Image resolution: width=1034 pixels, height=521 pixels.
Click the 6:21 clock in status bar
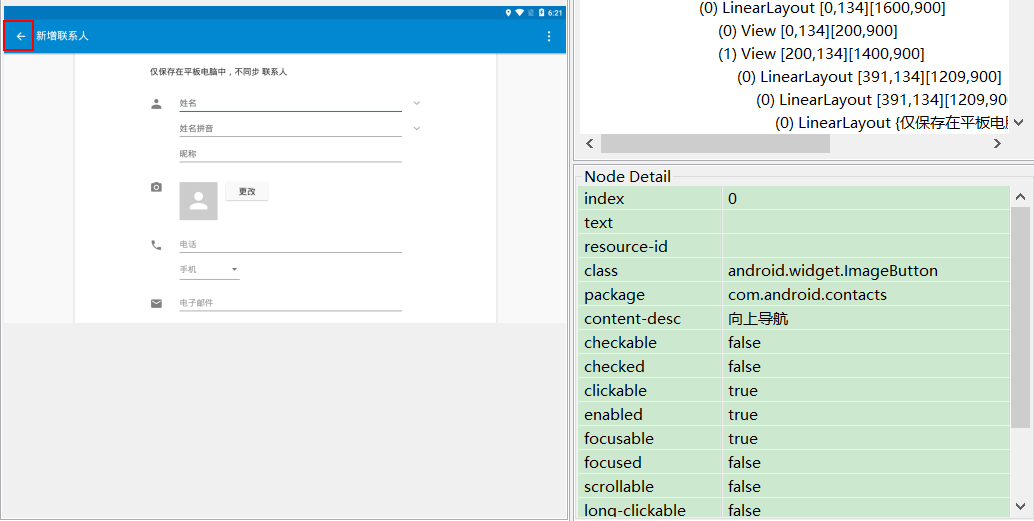[555, 13]
